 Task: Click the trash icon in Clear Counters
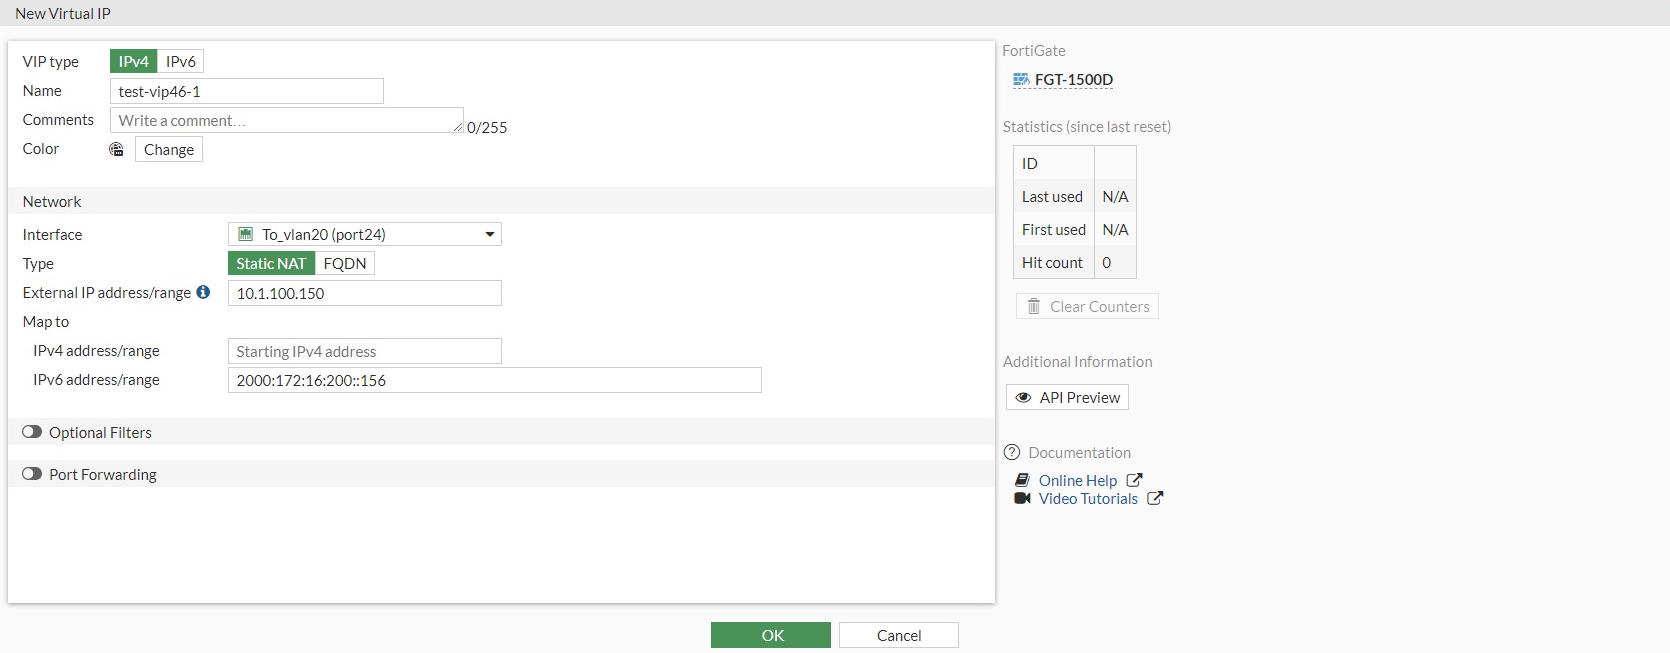(x=1034, y=307)
